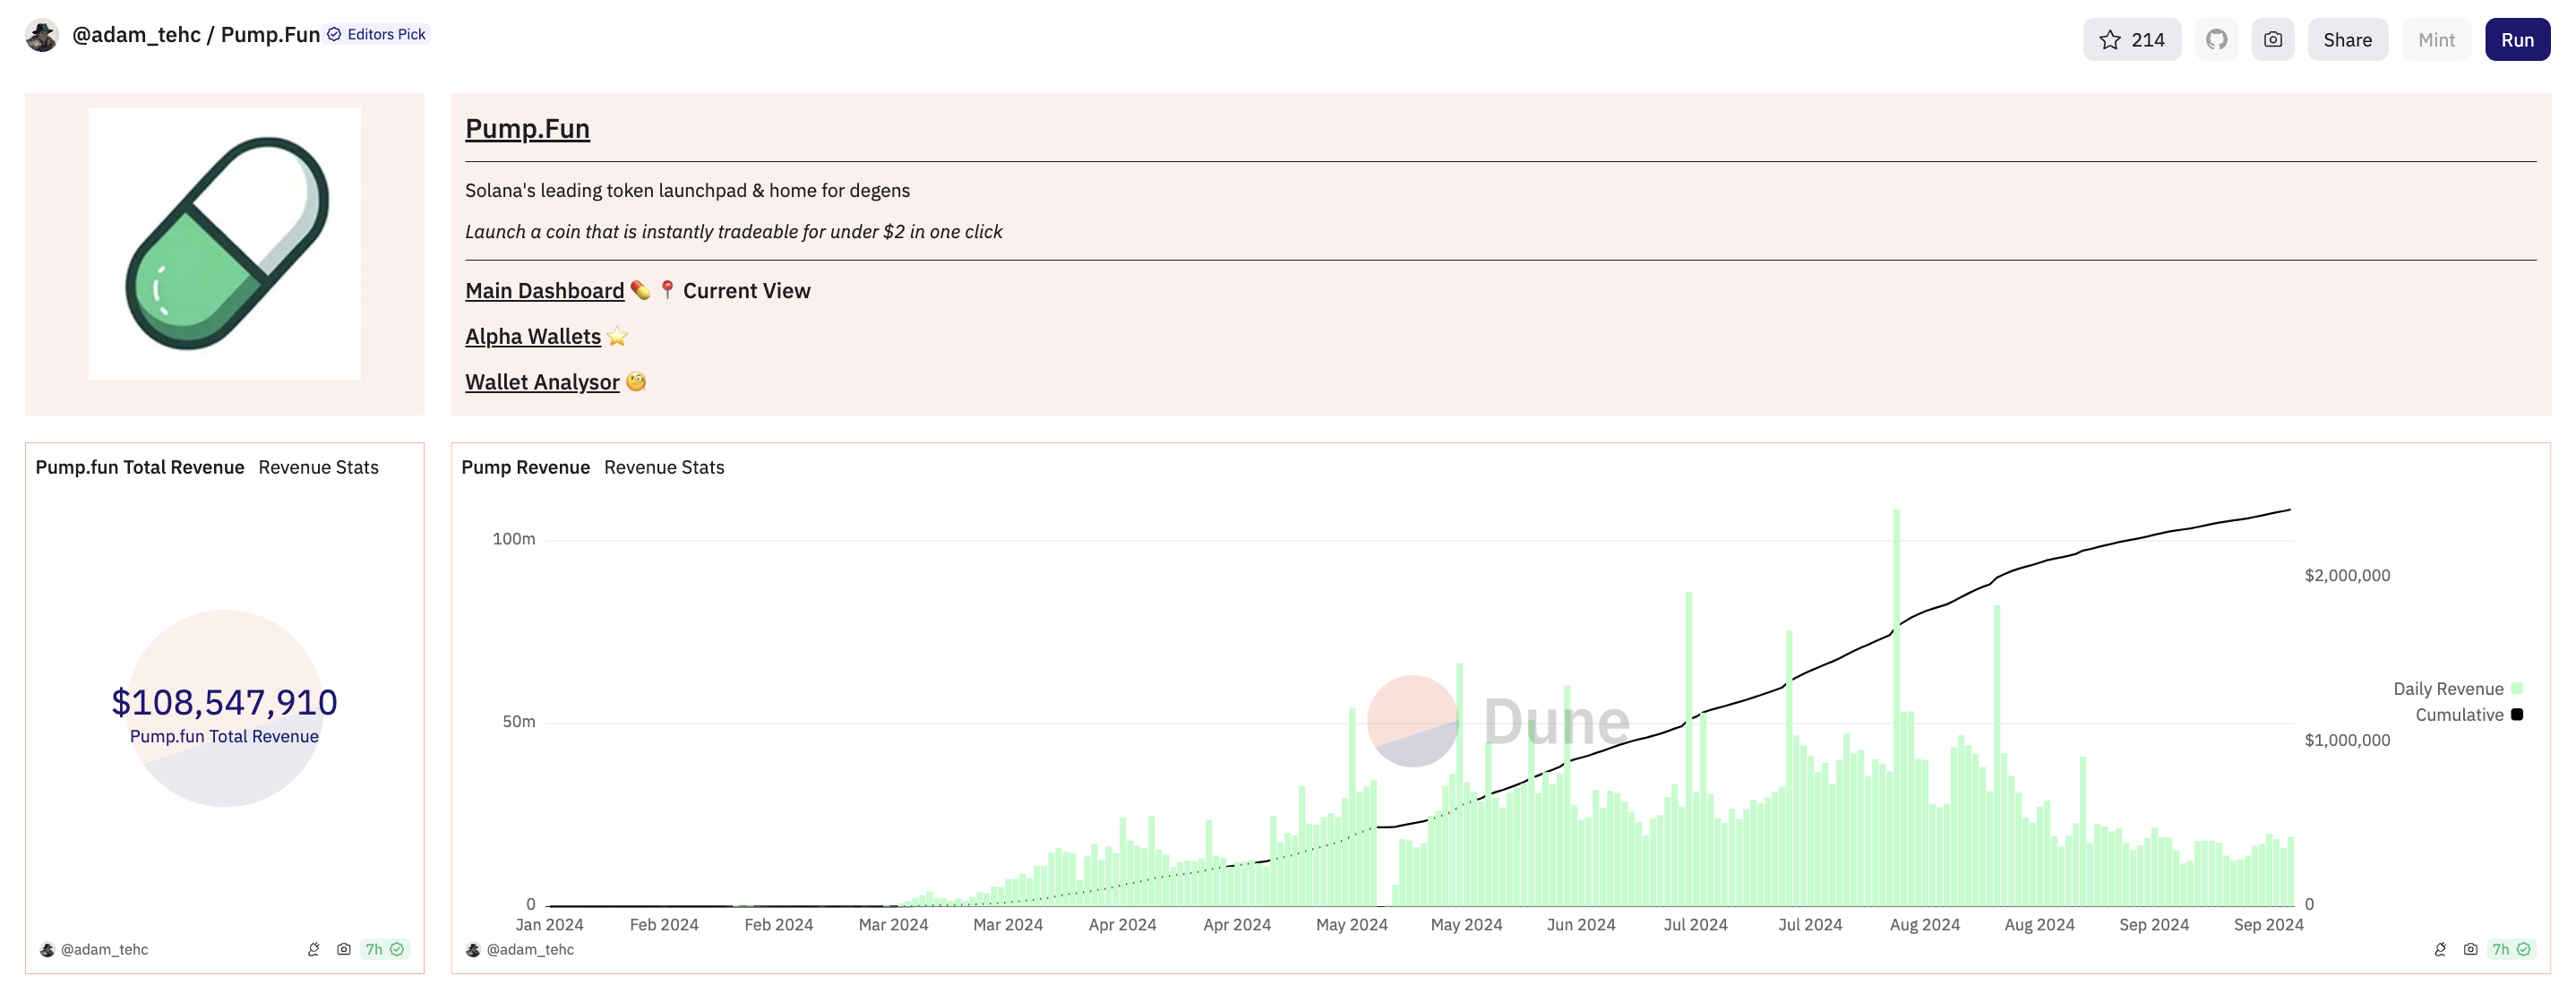Click the camera screenshot icon in header
Viewport: 2576px width, 985px height.
point(2272,40)
